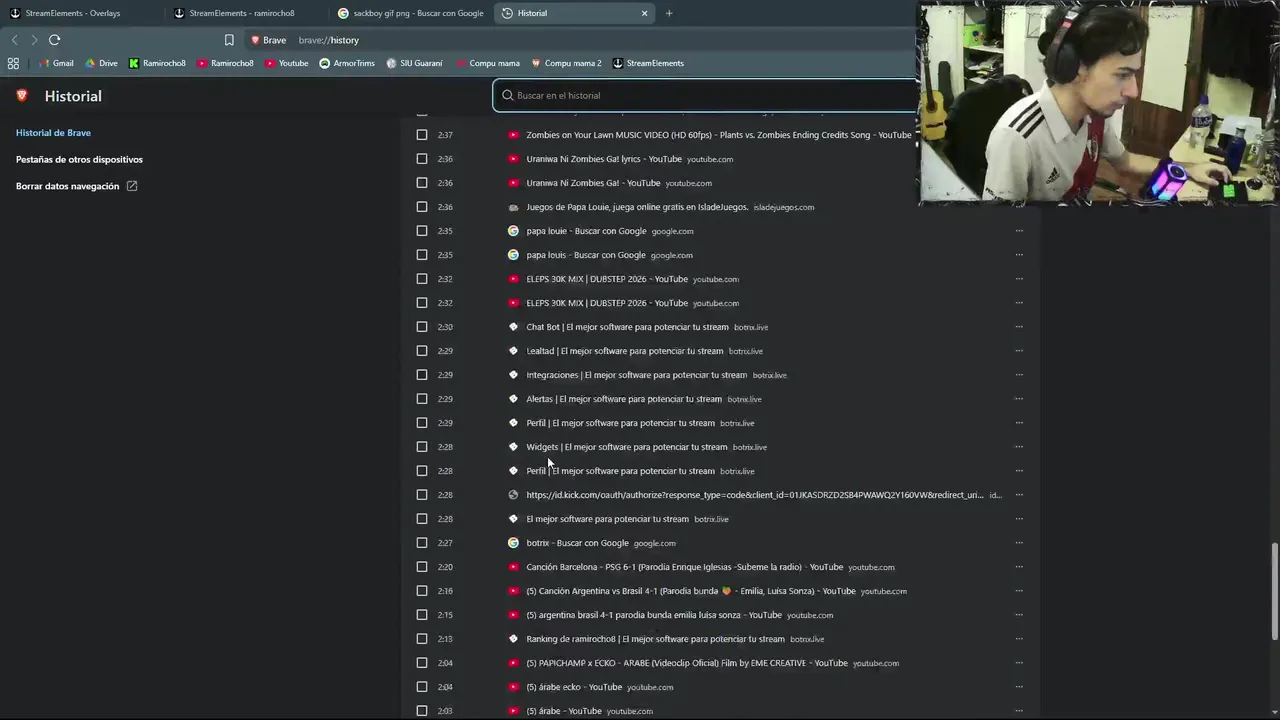Open three-dot menu for PAPICHAMP x ECKO entry
The width and height of the screenshot is (1280, 720).
tap(1019, 663)
